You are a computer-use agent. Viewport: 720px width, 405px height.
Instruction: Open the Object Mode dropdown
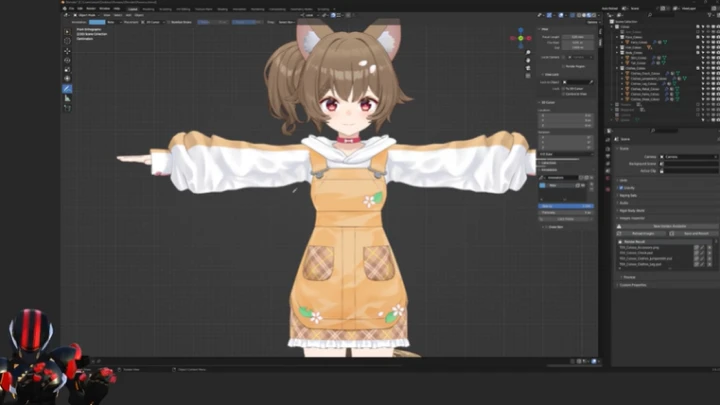tap(86, 15)
